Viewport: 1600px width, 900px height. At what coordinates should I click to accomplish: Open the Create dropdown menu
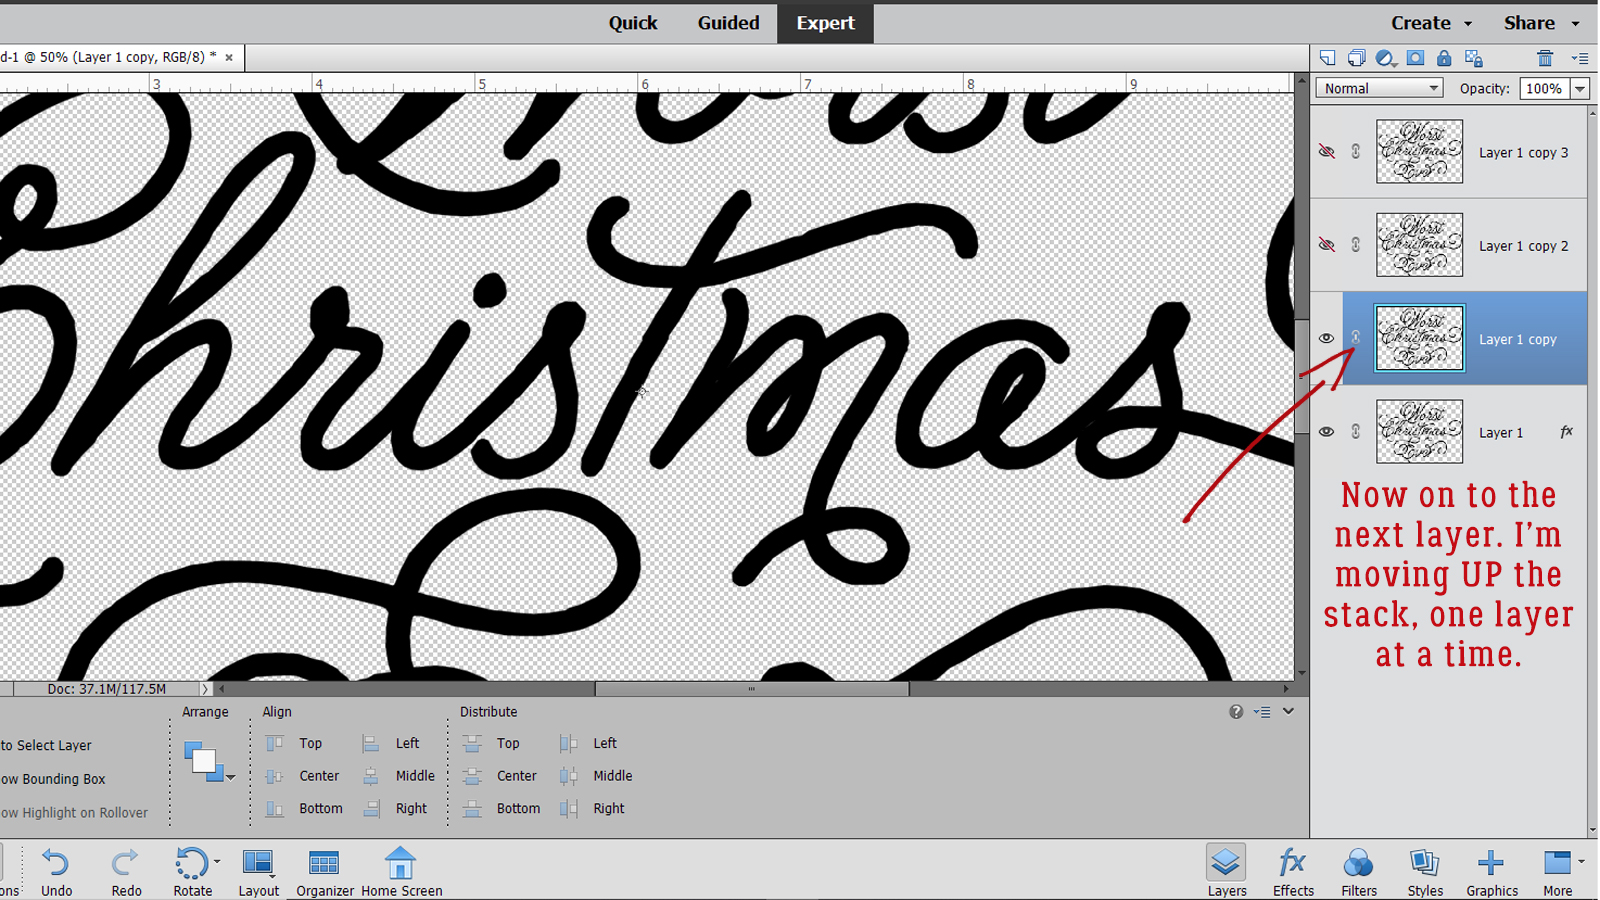click(x=1431, y=23)
